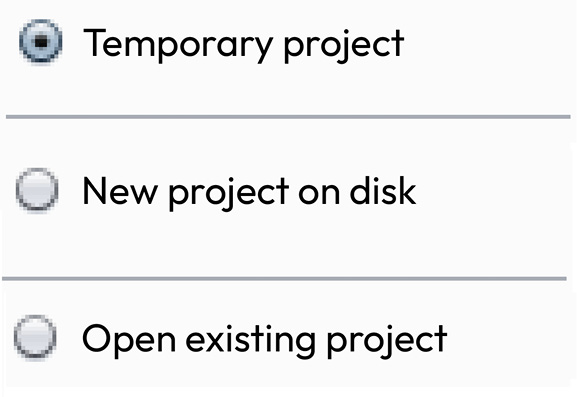Choose the New project on disk radio button

pos(37,190)
